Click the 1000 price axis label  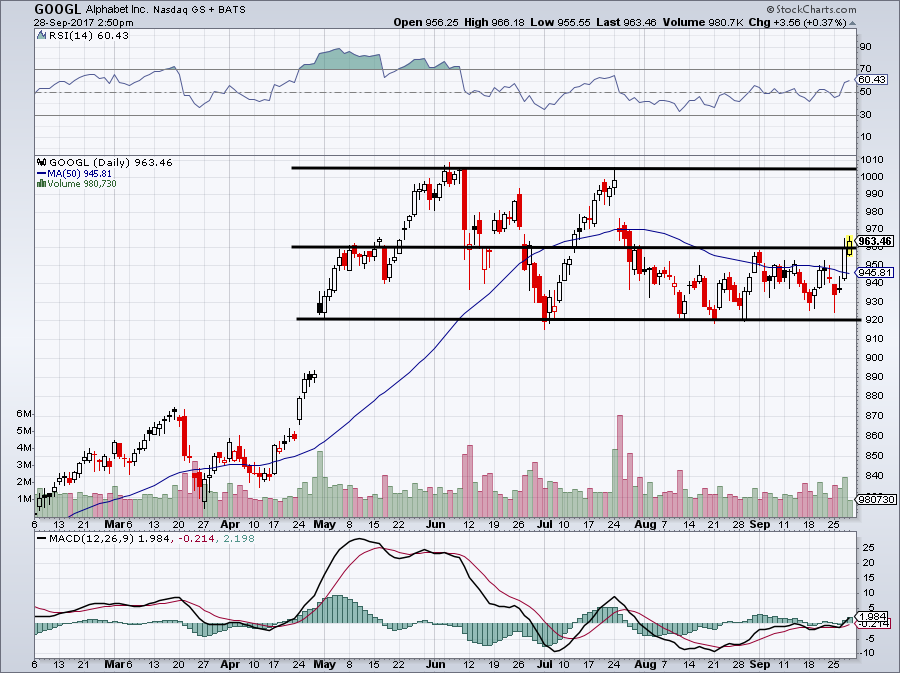click(x=871, y=177)
